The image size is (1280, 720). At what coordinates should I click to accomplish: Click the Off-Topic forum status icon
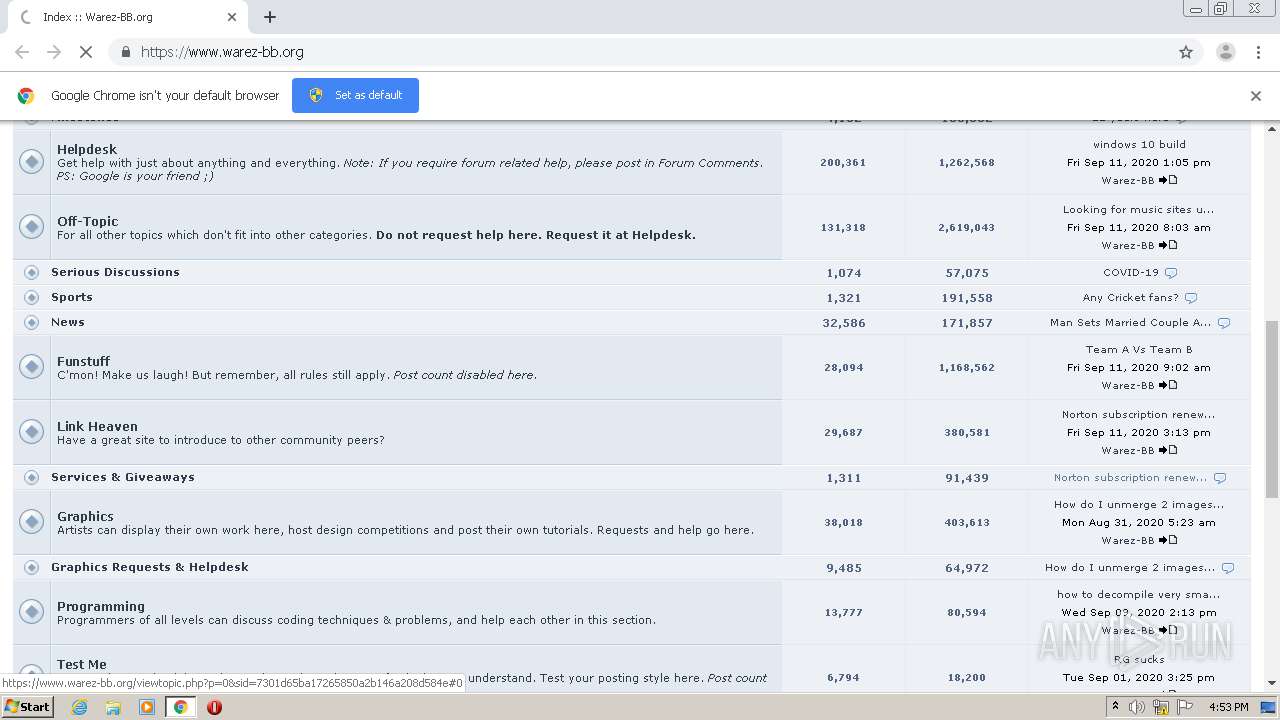(32, 227)
